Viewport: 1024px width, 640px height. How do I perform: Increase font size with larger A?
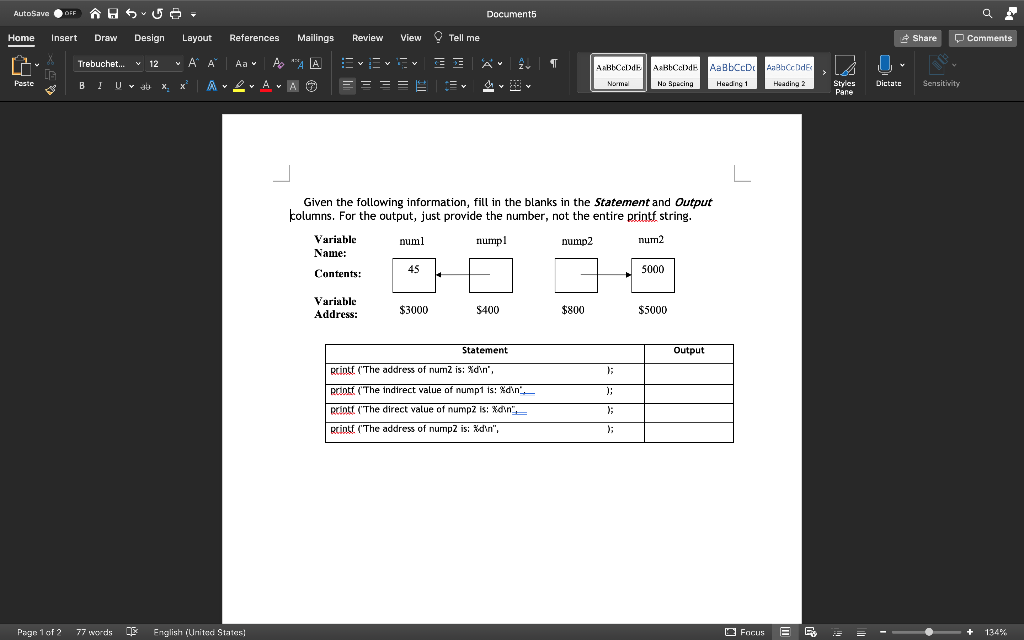(x=193, y=63)
